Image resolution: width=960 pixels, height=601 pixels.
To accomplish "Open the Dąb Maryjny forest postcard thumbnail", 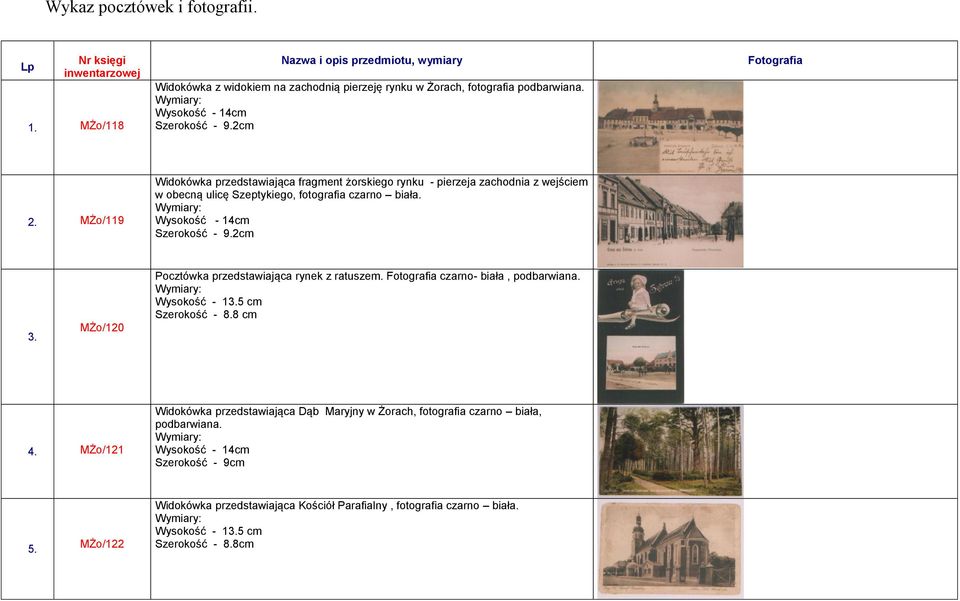I will pos(670,451).
